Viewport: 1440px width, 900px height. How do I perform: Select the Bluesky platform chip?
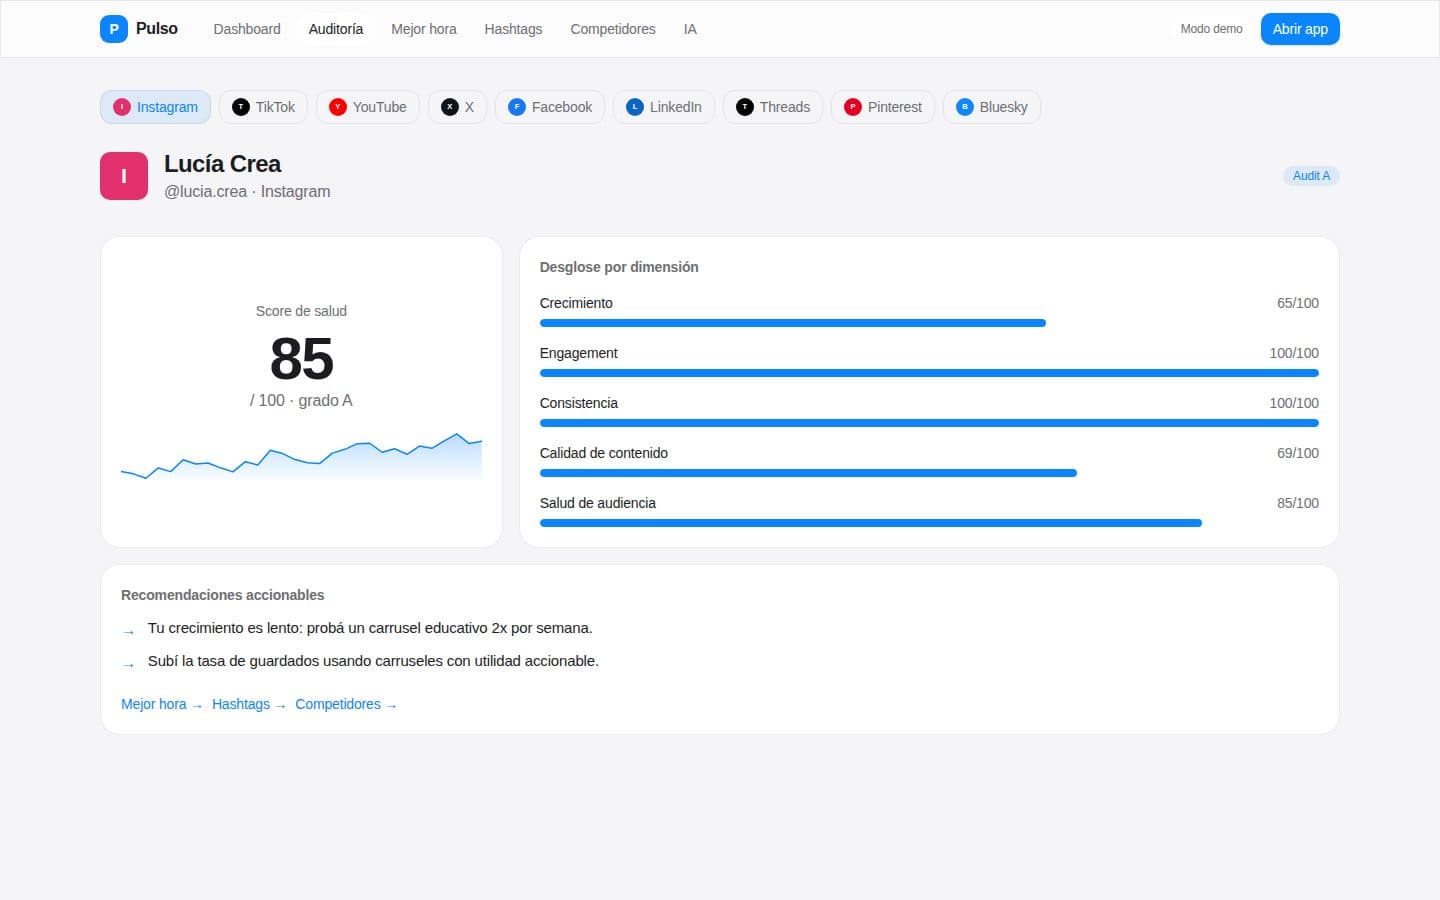point(992,107)
